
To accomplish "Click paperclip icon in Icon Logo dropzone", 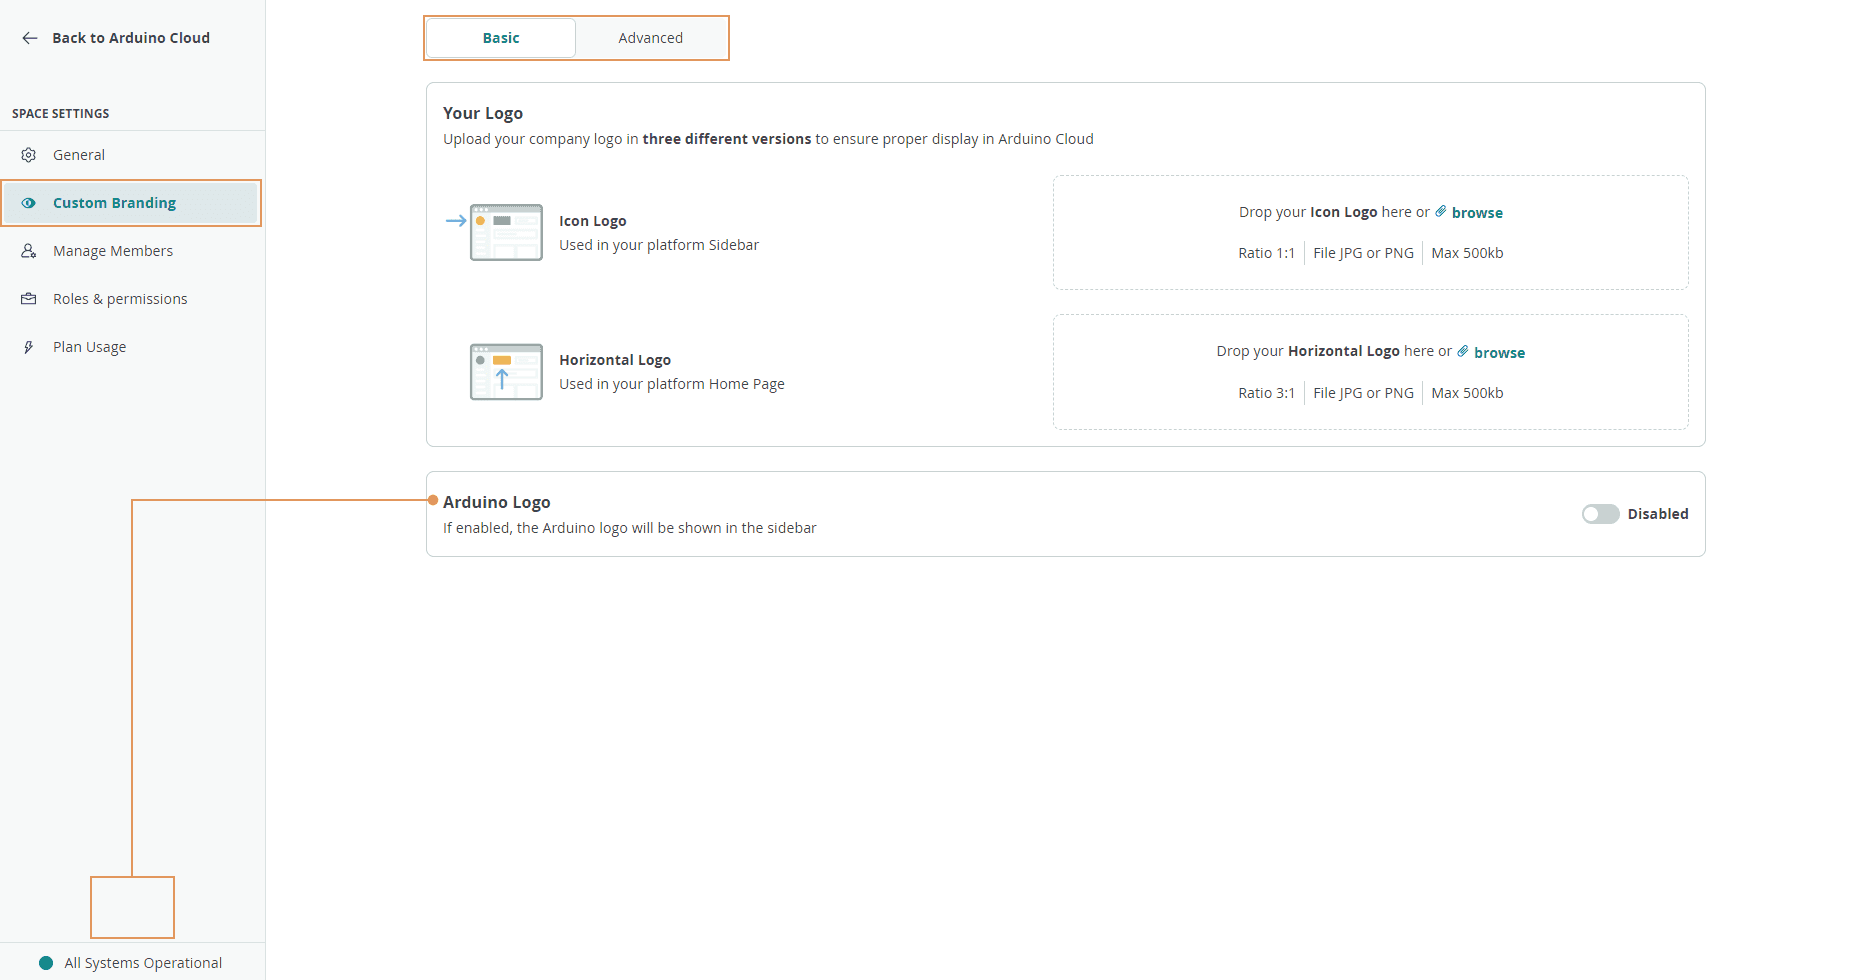I will click(1441, 212).
